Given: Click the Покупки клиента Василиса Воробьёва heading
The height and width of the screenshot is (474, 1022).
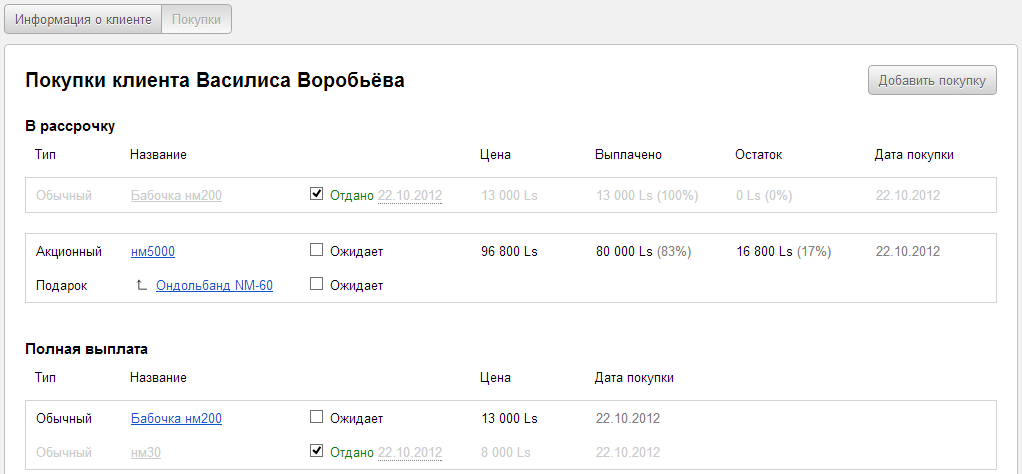Looking at the screenshot, I should (215, 81).
